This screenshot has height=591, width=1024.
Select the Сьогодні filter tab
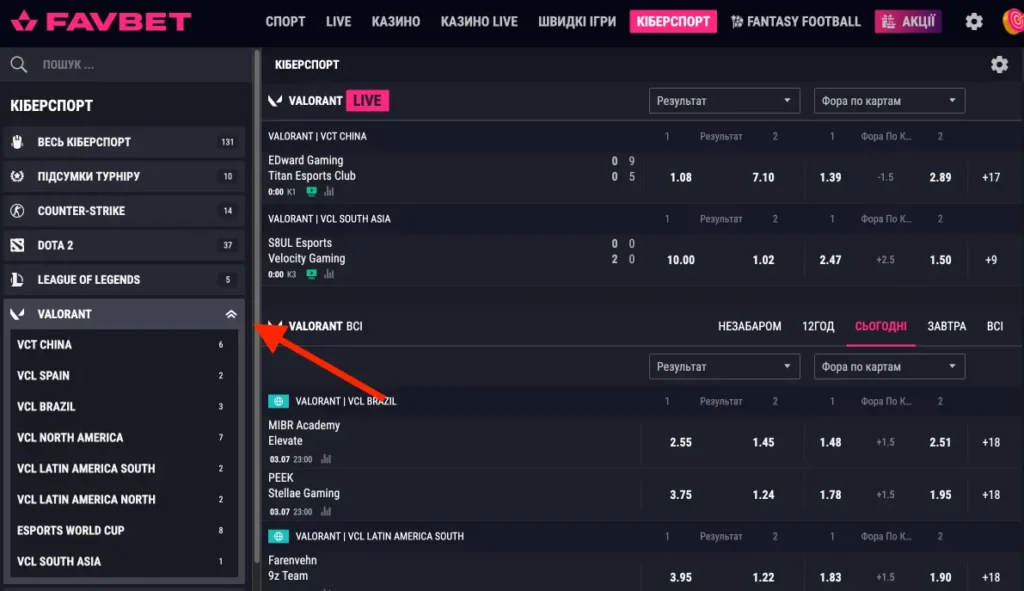(881, 326)
